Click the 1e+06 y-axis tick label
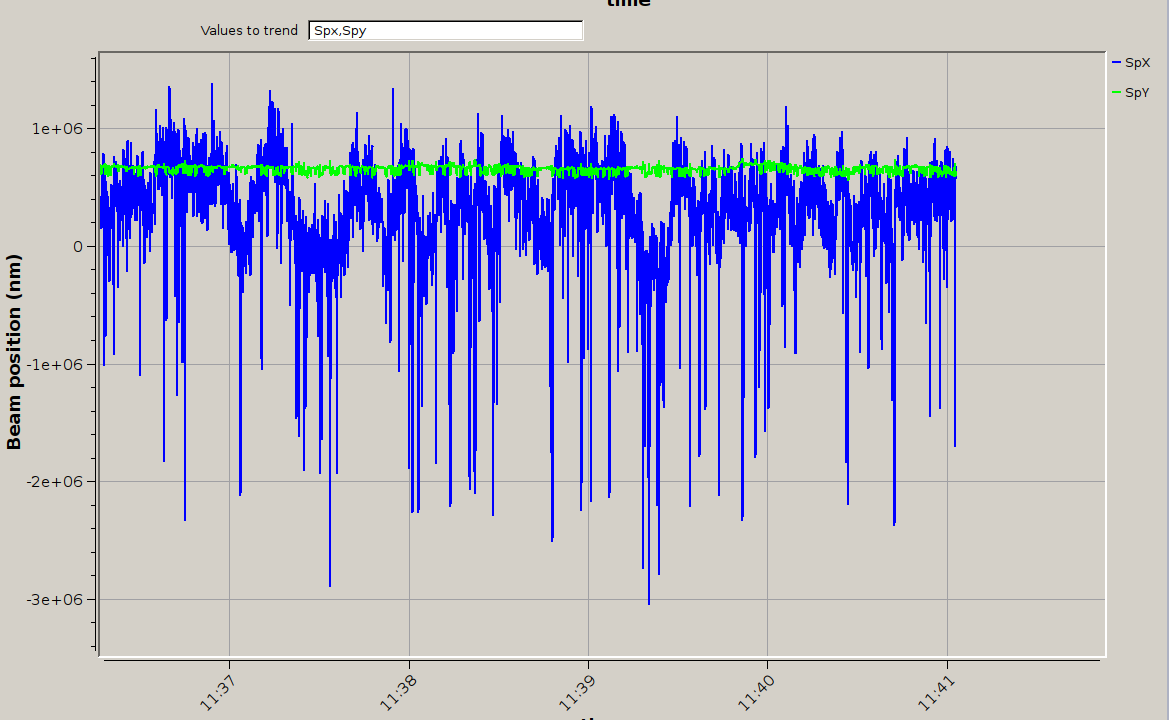Screen dimensions: 1169x720 tap(63, 129)
